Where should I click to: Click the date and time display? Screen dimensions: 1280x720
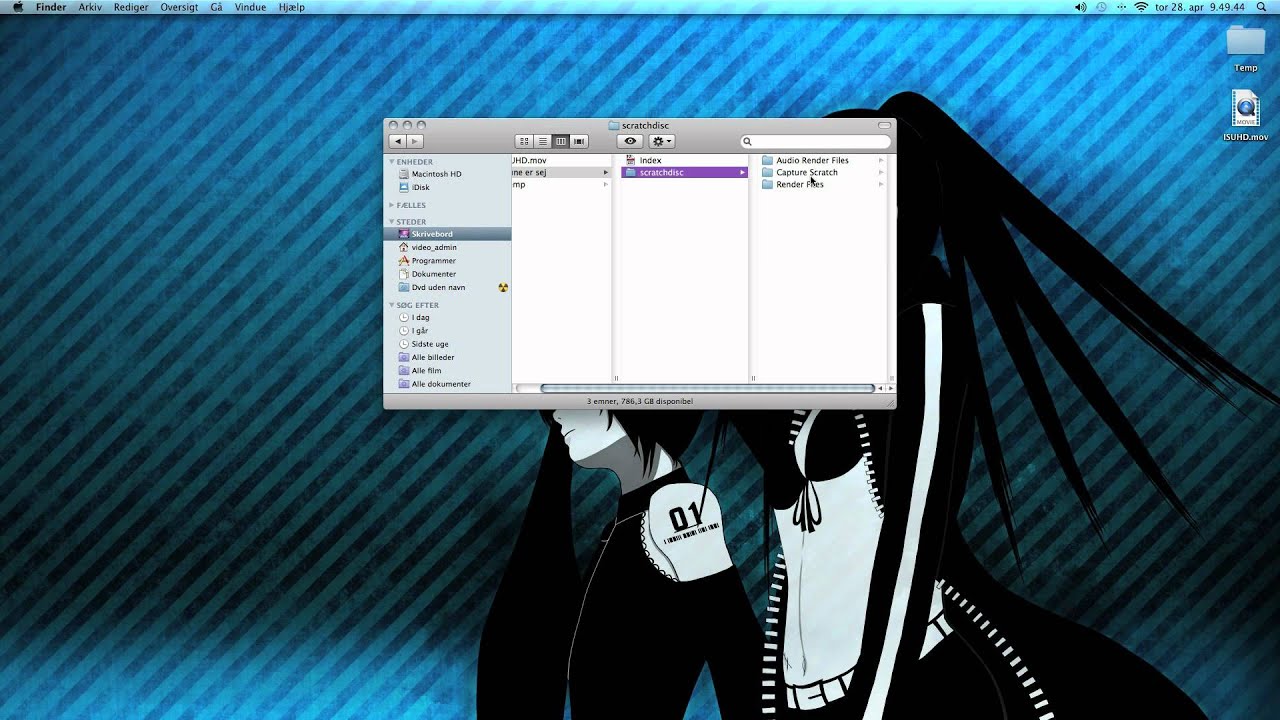(x=1200, y=7)
